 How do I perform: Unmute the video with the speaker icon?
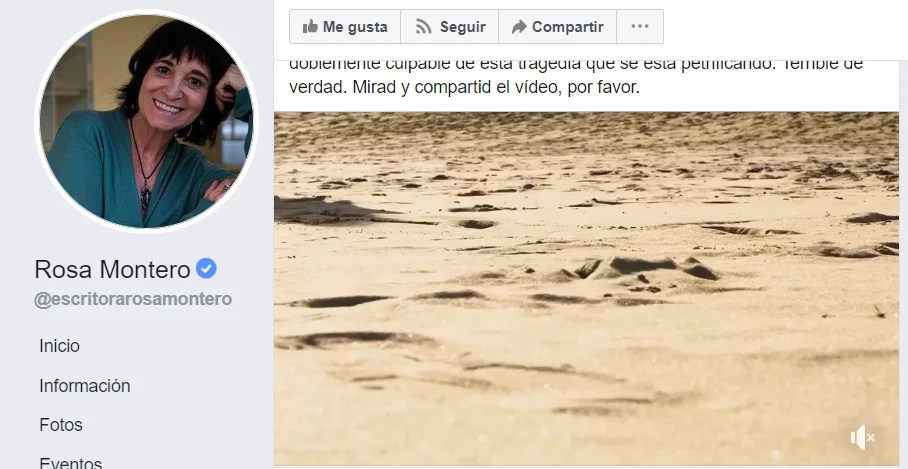point(862,437)
